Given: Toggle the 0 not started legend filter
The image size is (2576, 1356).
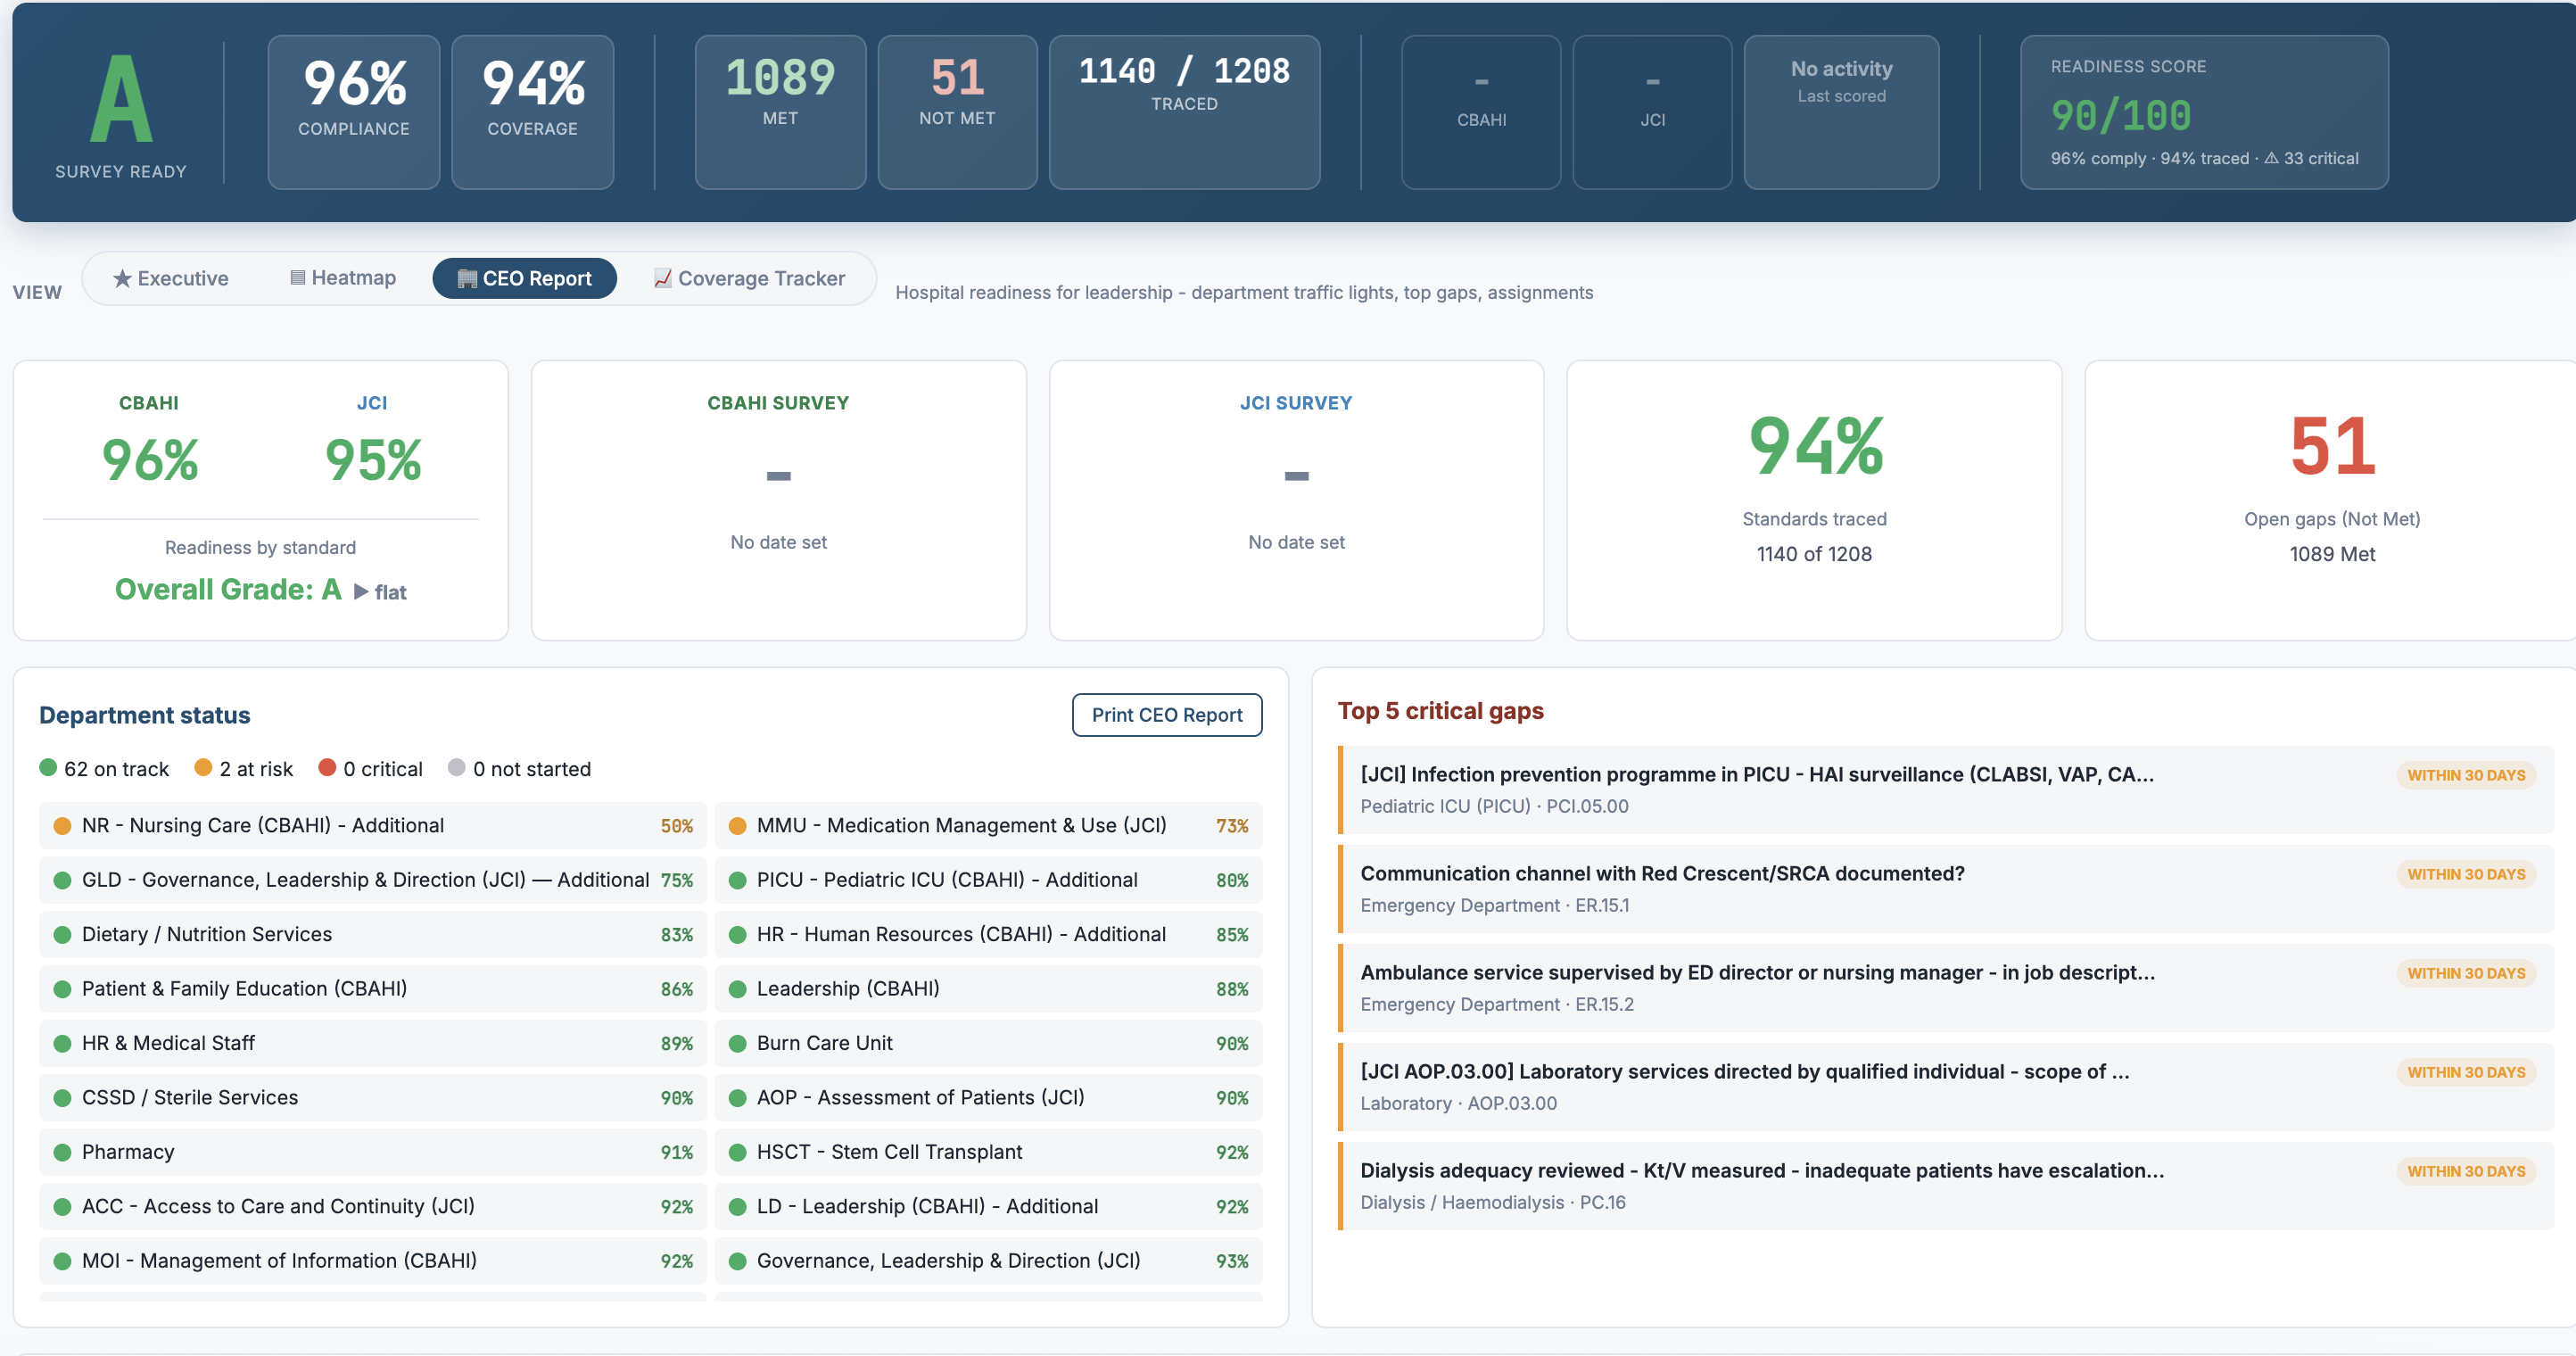Looking at the screenshot, I should click(x=521, y=768).
